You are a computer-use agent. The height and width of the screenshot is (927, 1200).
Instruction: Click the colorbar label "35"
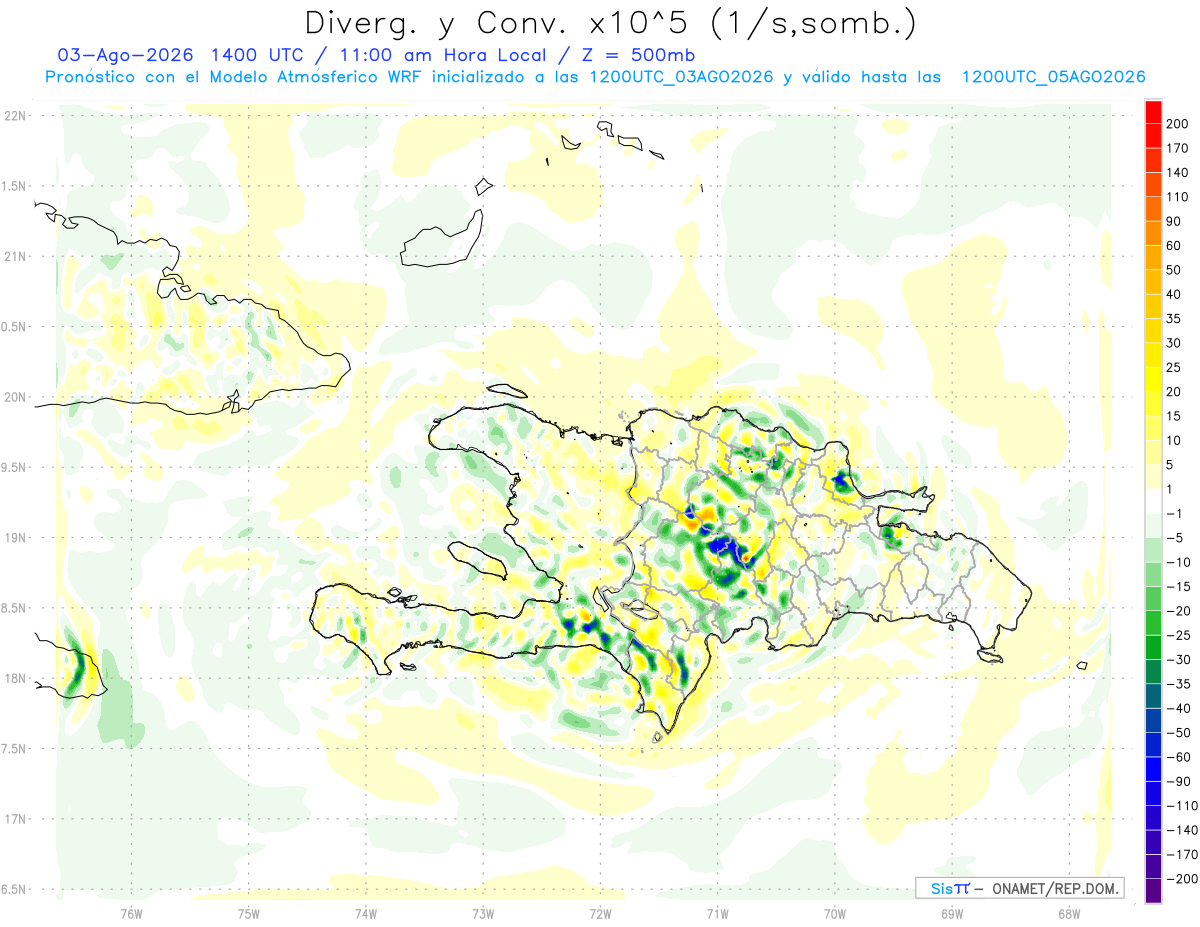pos(1173,319)
